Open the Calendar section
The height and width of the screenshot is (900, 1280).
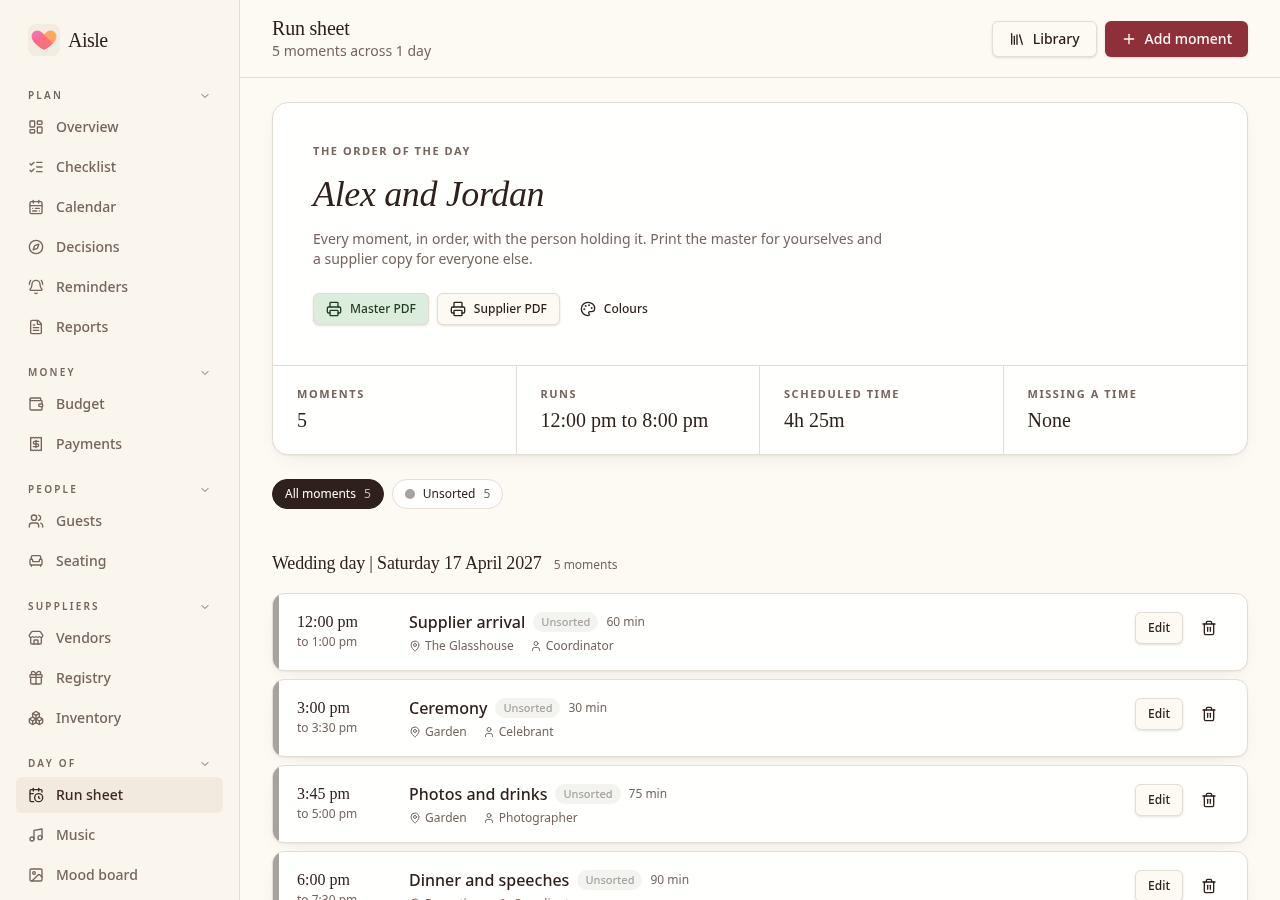[x=119, y=207]
